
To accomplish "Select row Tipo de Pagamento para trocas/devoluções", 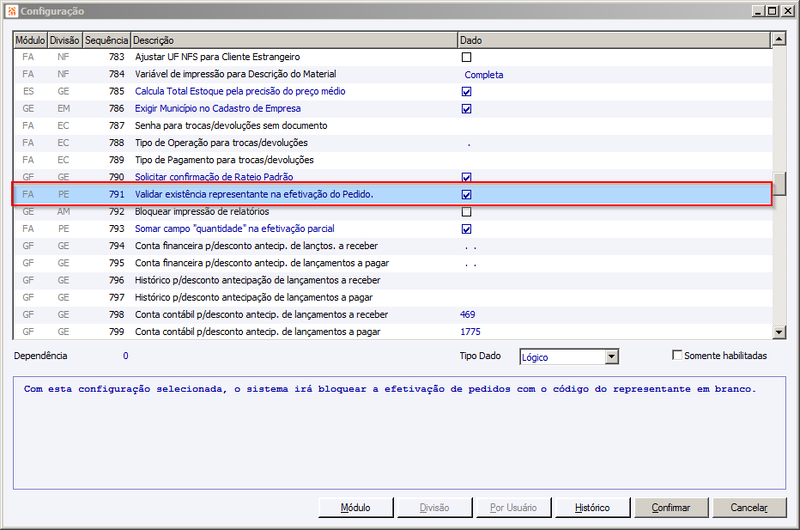I will 392,160.
